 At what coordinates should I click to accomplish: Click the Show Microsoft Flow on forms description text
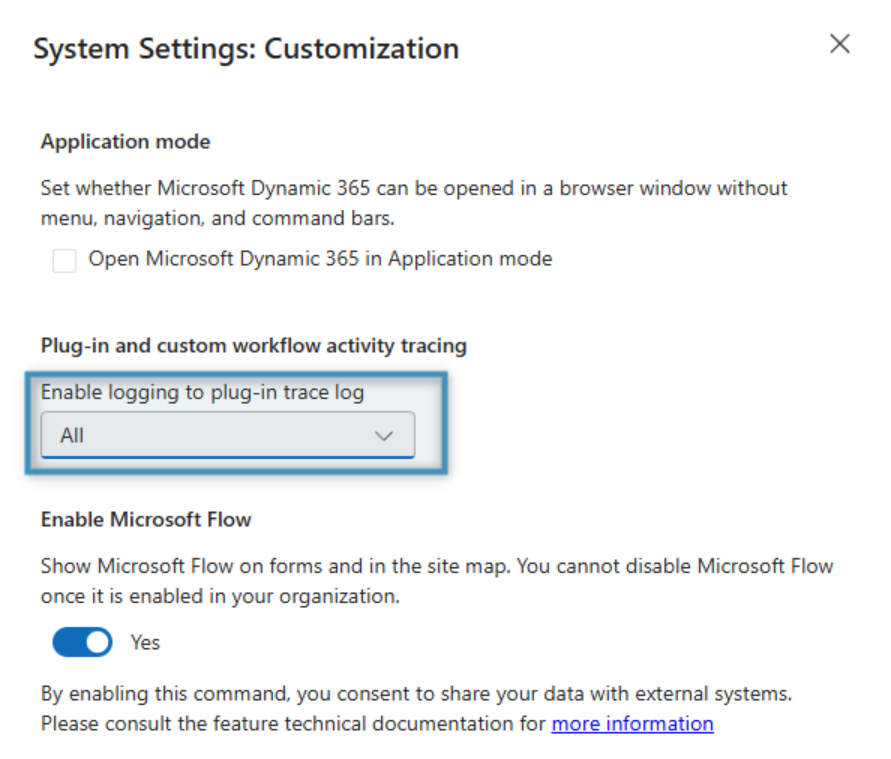point(437,581)
